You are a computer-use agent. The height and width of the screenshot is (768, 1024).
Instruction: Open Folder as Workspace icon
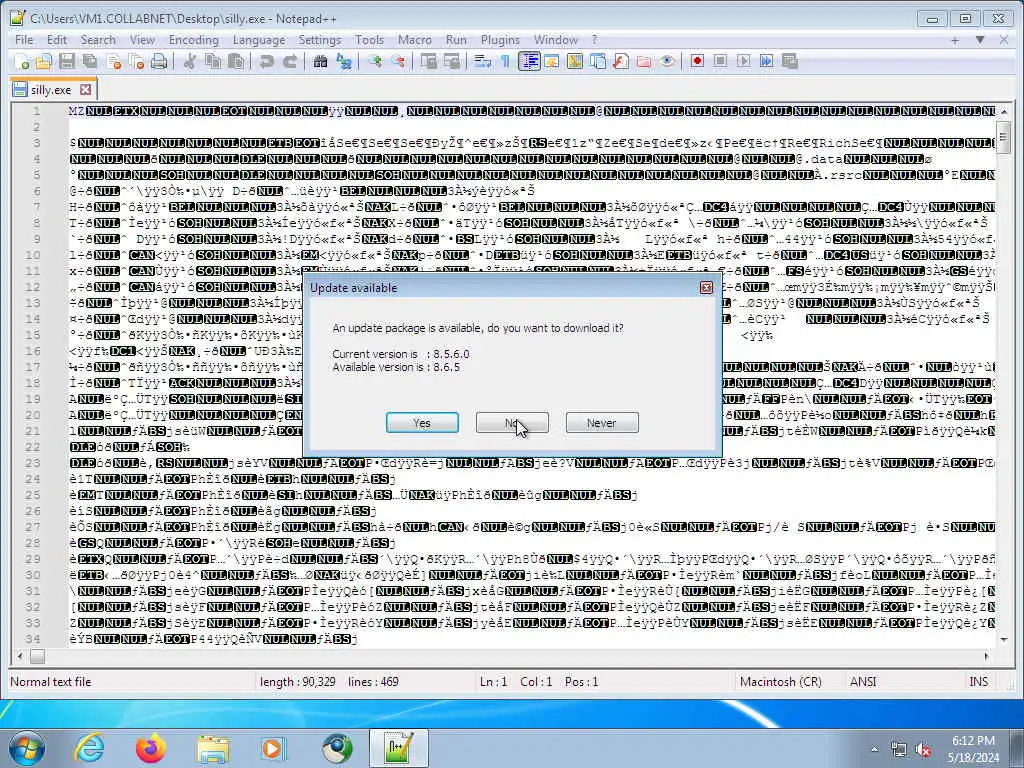click(644, 61)
